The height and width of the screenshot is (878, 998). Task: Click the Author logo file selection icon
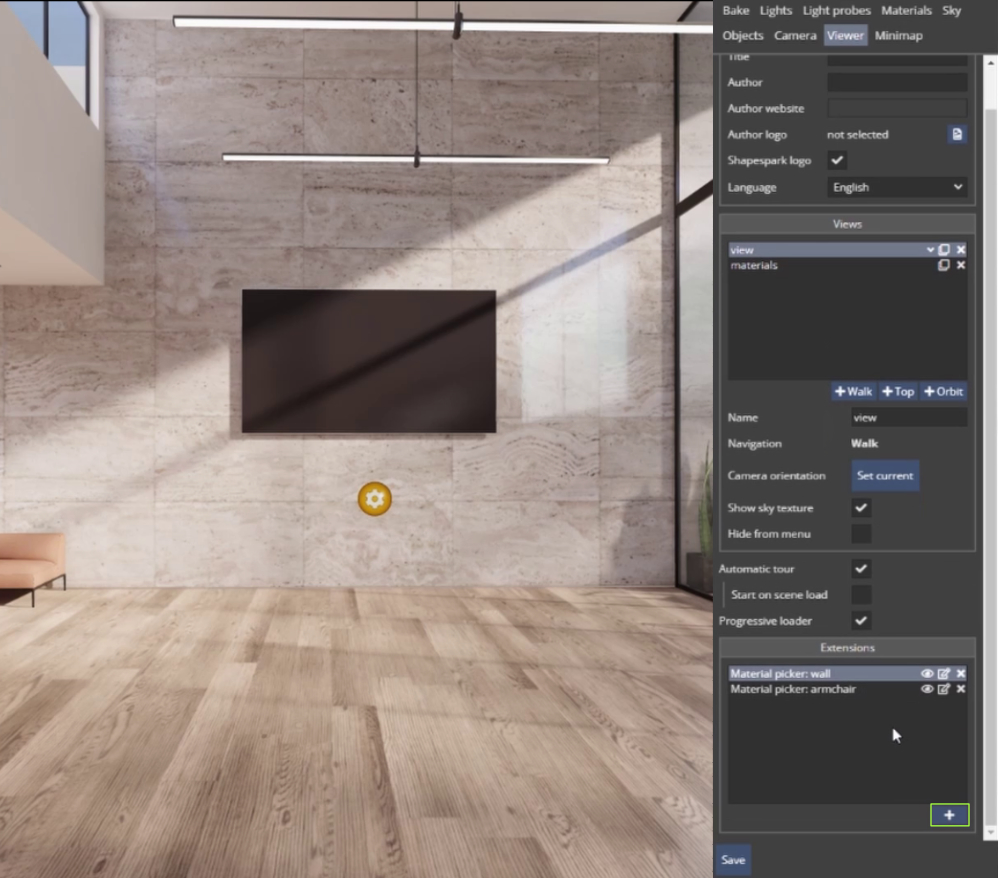click(x=956, y=134)
